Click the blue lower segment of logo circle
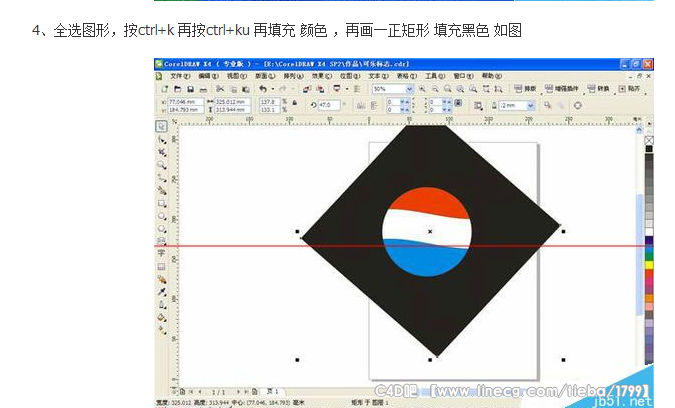The image size is (675, 408). 426,260
